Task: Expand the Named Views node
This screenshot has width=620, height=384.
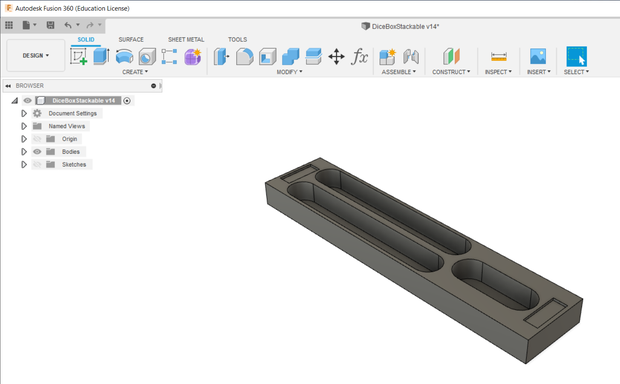Action: click(x=24, y=126)
